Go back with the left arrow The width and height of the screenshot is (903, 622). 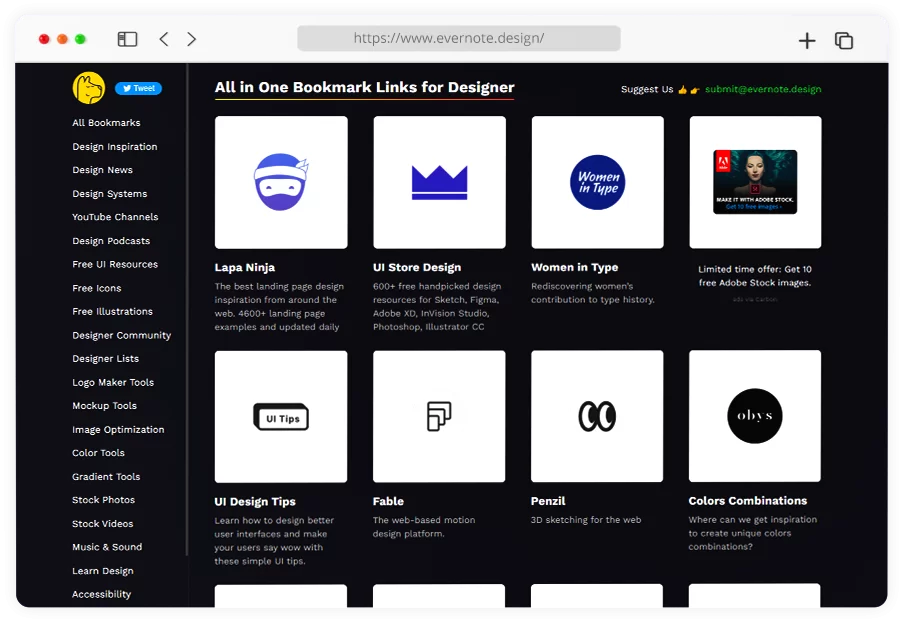pyautogui.click(x=164, y=39)
